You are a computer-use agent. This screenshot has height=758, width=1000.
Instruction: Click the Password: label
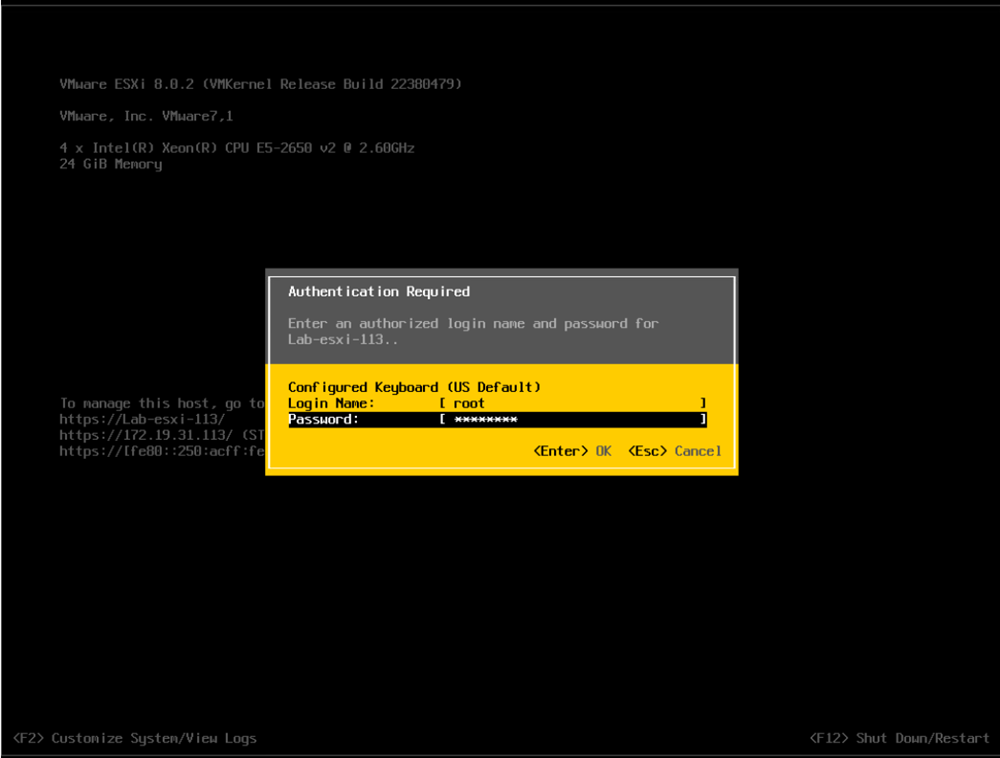[323, 419]
